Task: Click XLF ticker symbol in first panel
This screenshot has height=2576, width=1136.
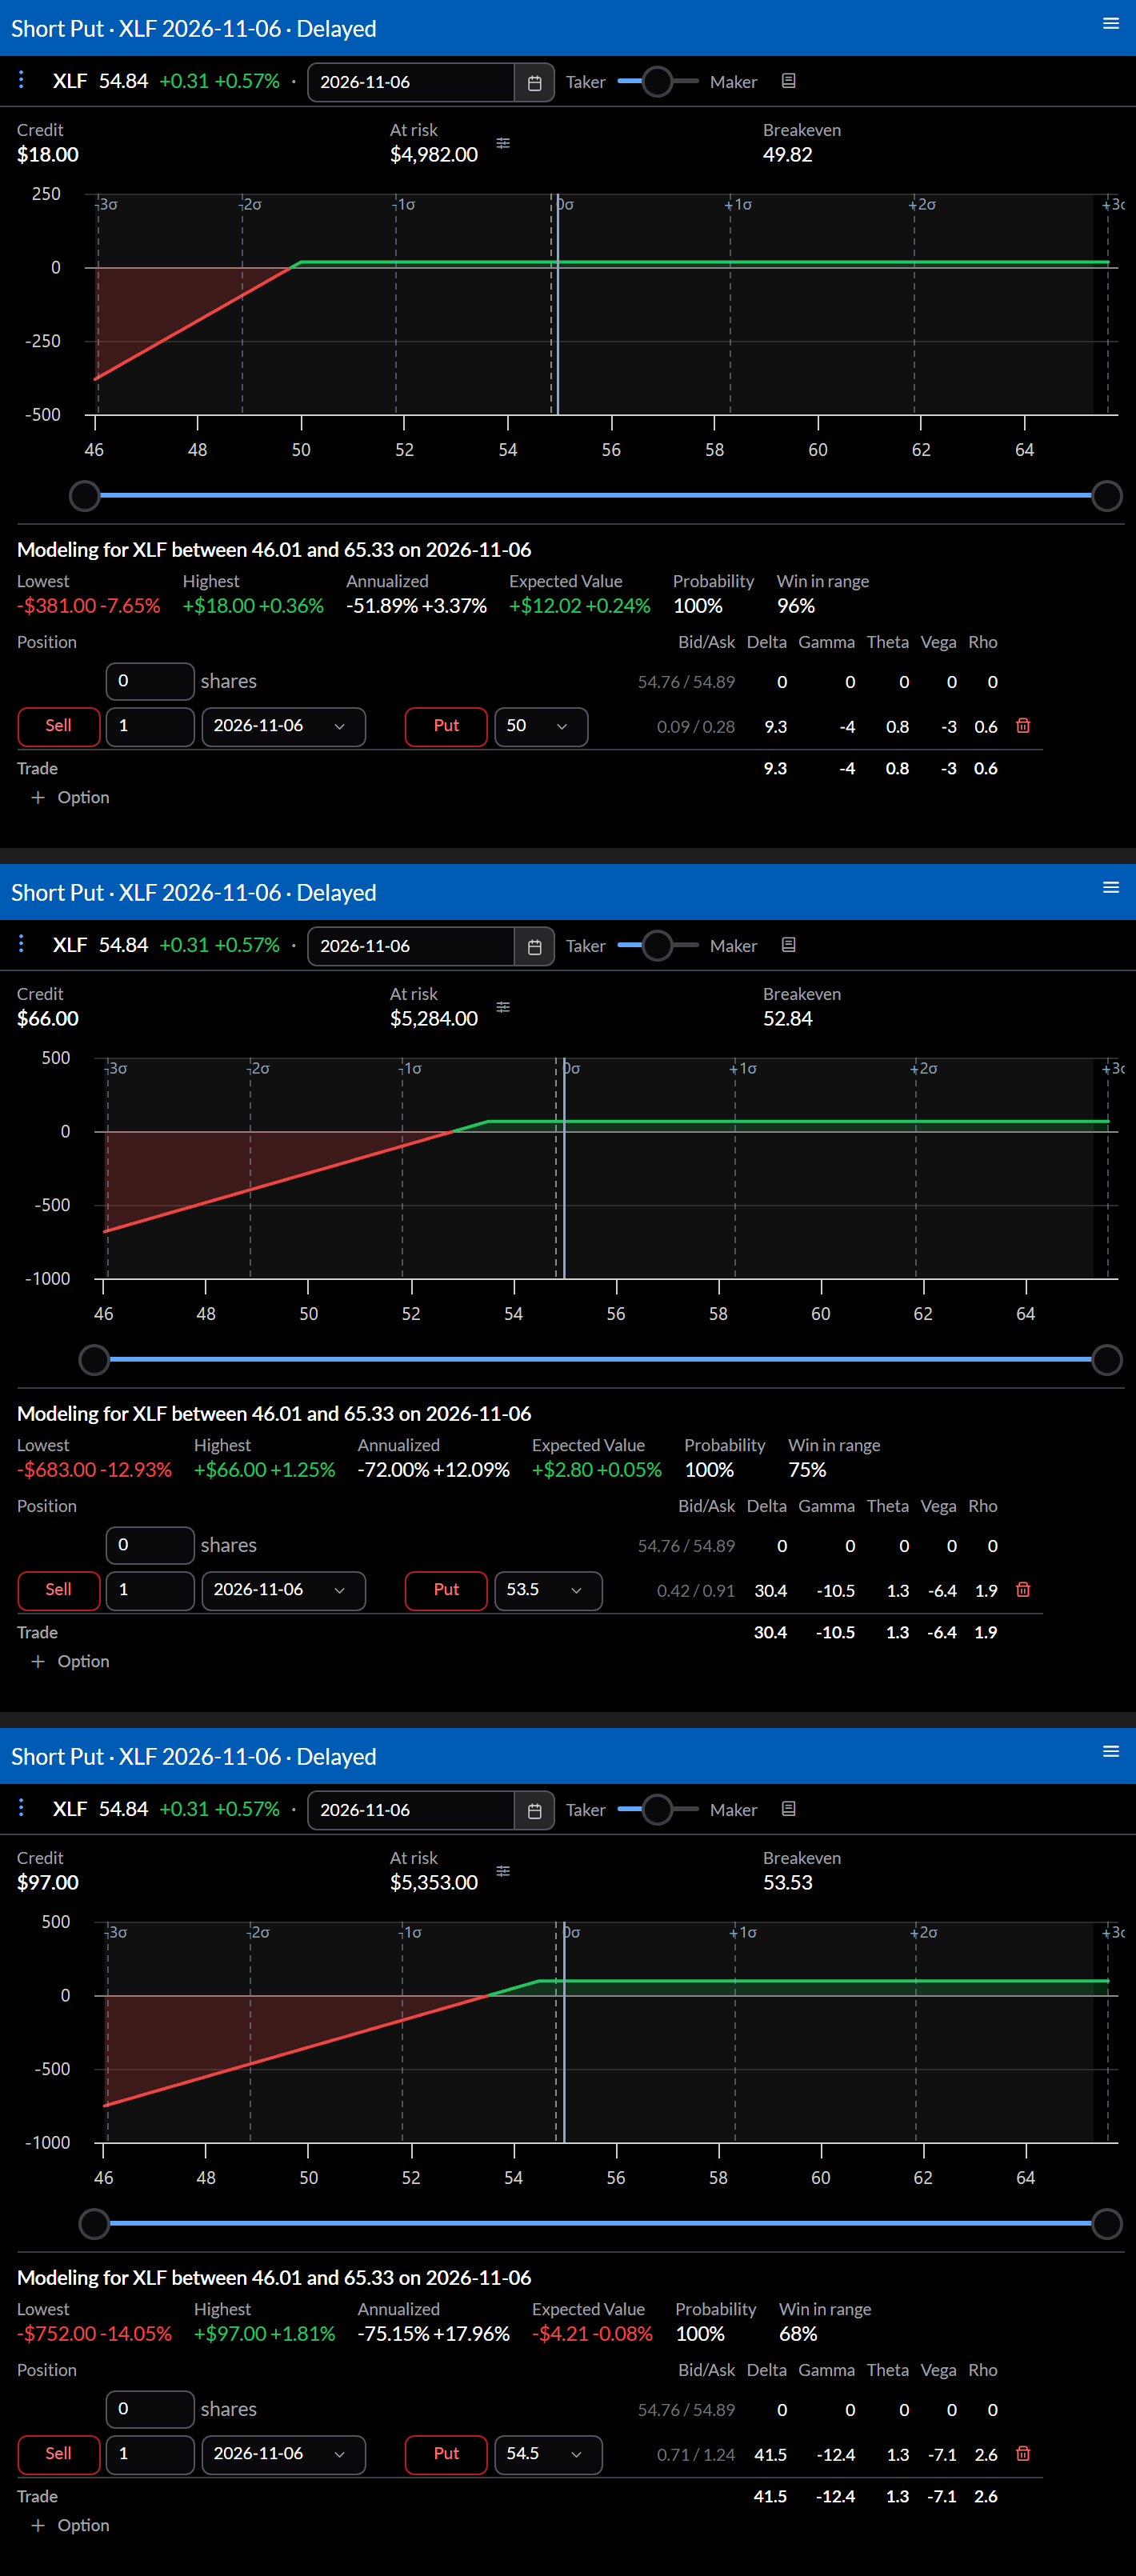Action: 69,81
